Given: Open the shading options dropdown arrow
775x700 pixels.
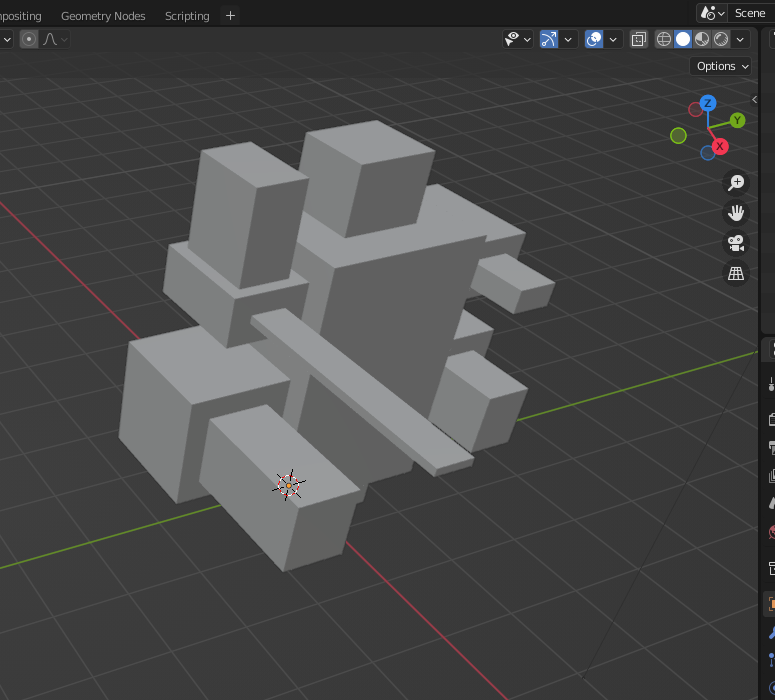Looking at the screenshot, I should pos(740,39).
